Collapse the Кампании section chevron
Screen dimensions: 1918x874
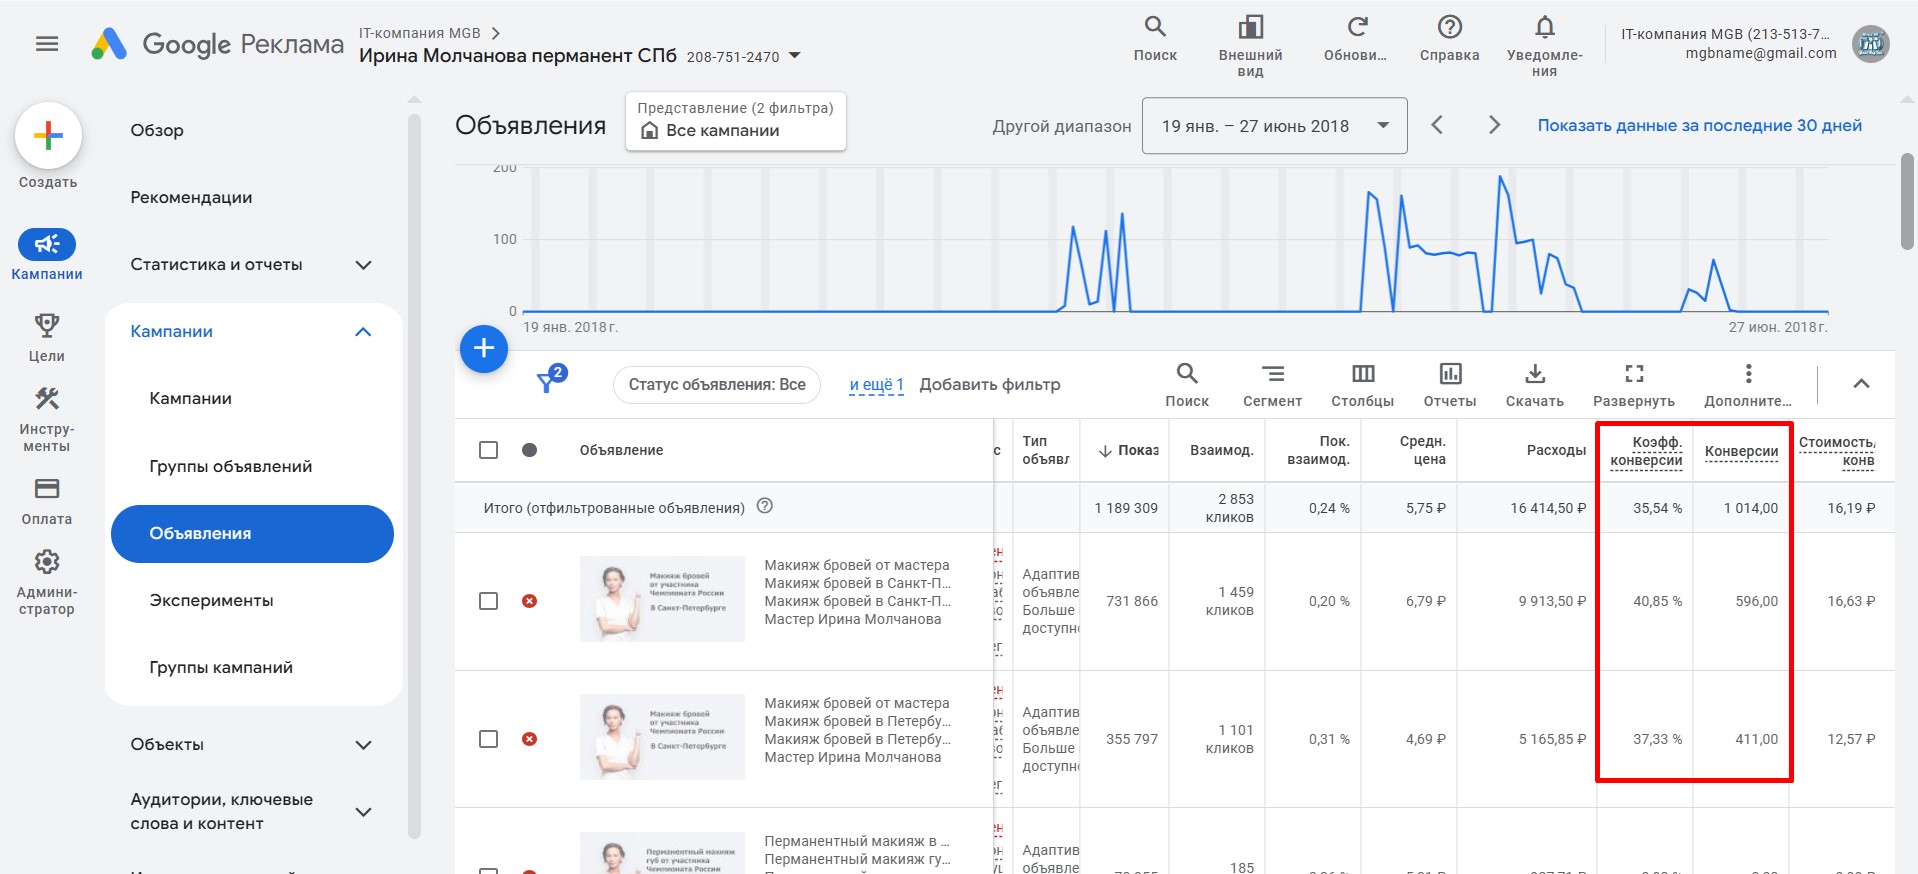tap(364, 332)
